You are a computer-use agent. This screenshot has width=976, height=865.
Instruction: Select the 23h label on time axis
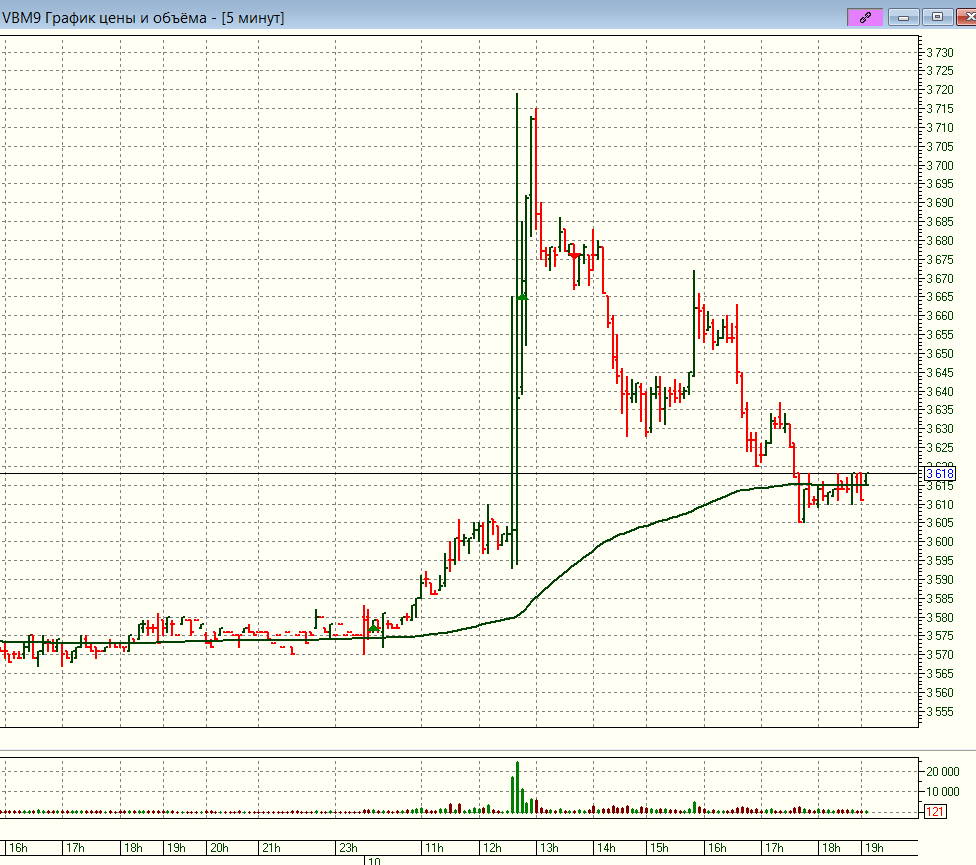tap(348, 848)
